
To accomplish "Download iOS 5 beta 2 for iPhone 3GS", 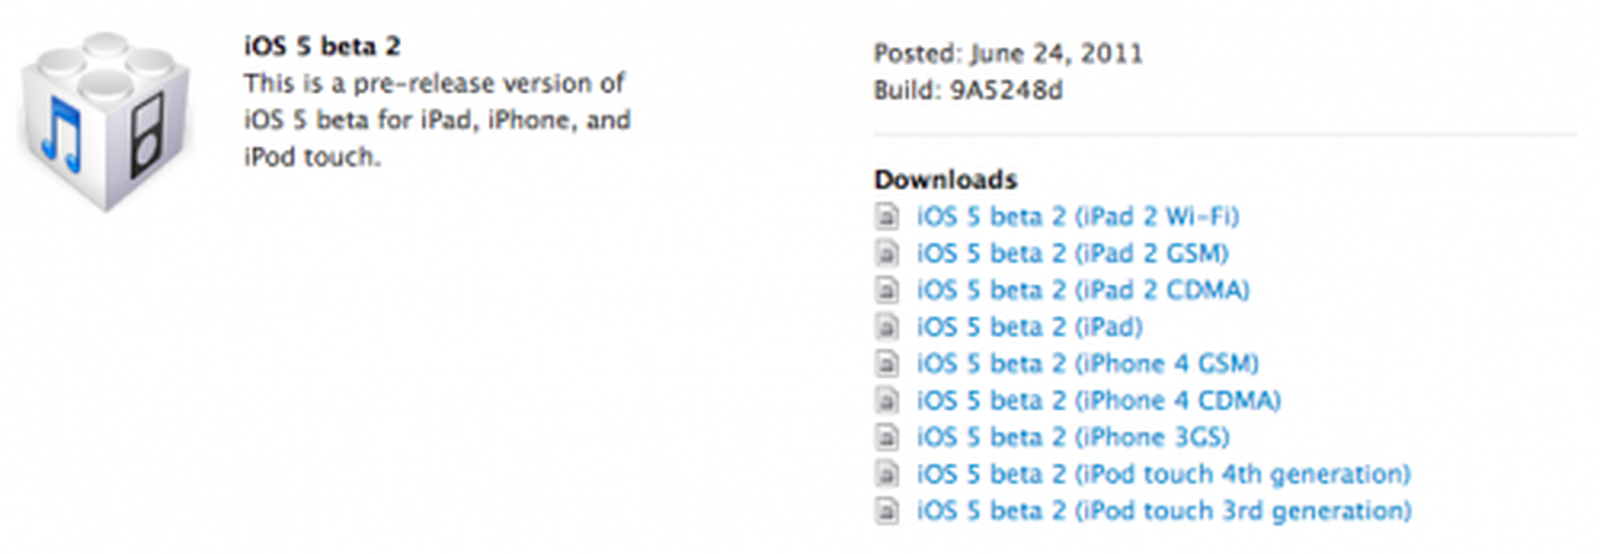I will click(x=1072, y=437).
